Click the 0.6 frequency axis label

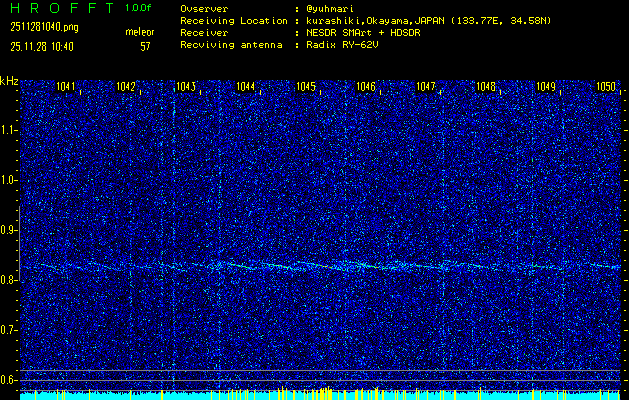tap(9, 379)
